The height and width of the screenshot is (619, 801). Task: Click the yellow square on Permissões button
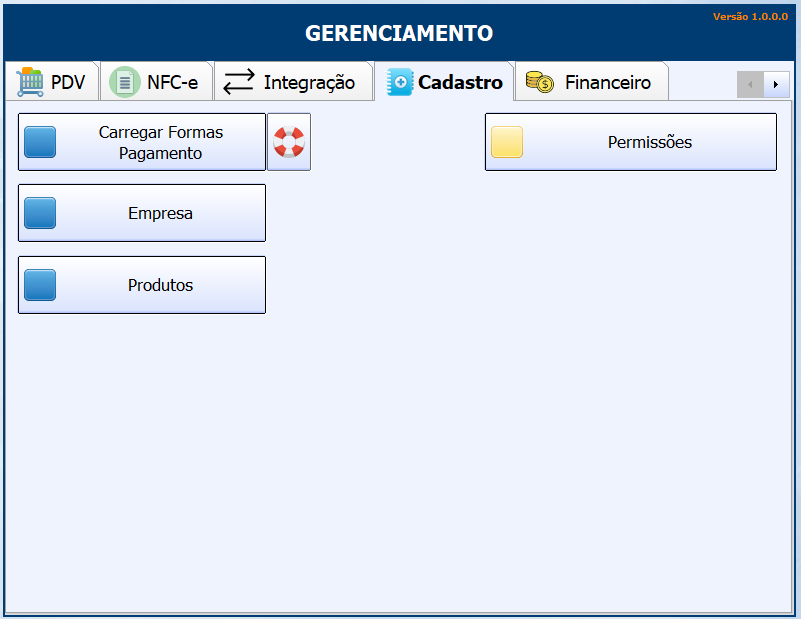507,142
